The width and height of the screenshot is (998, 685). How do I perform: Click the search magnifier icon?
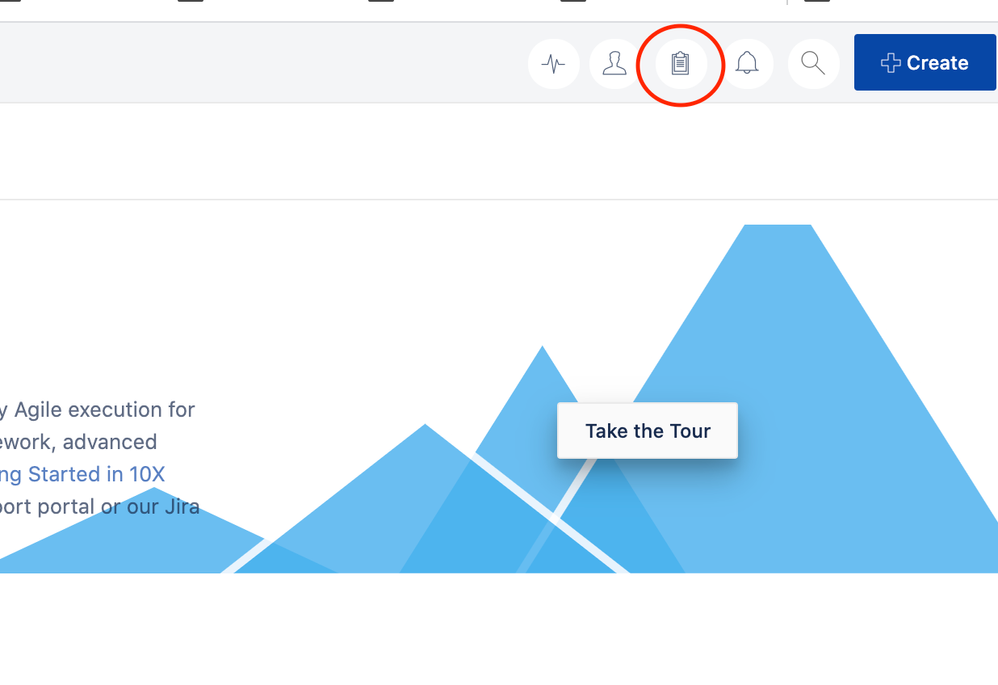[813, 63]
